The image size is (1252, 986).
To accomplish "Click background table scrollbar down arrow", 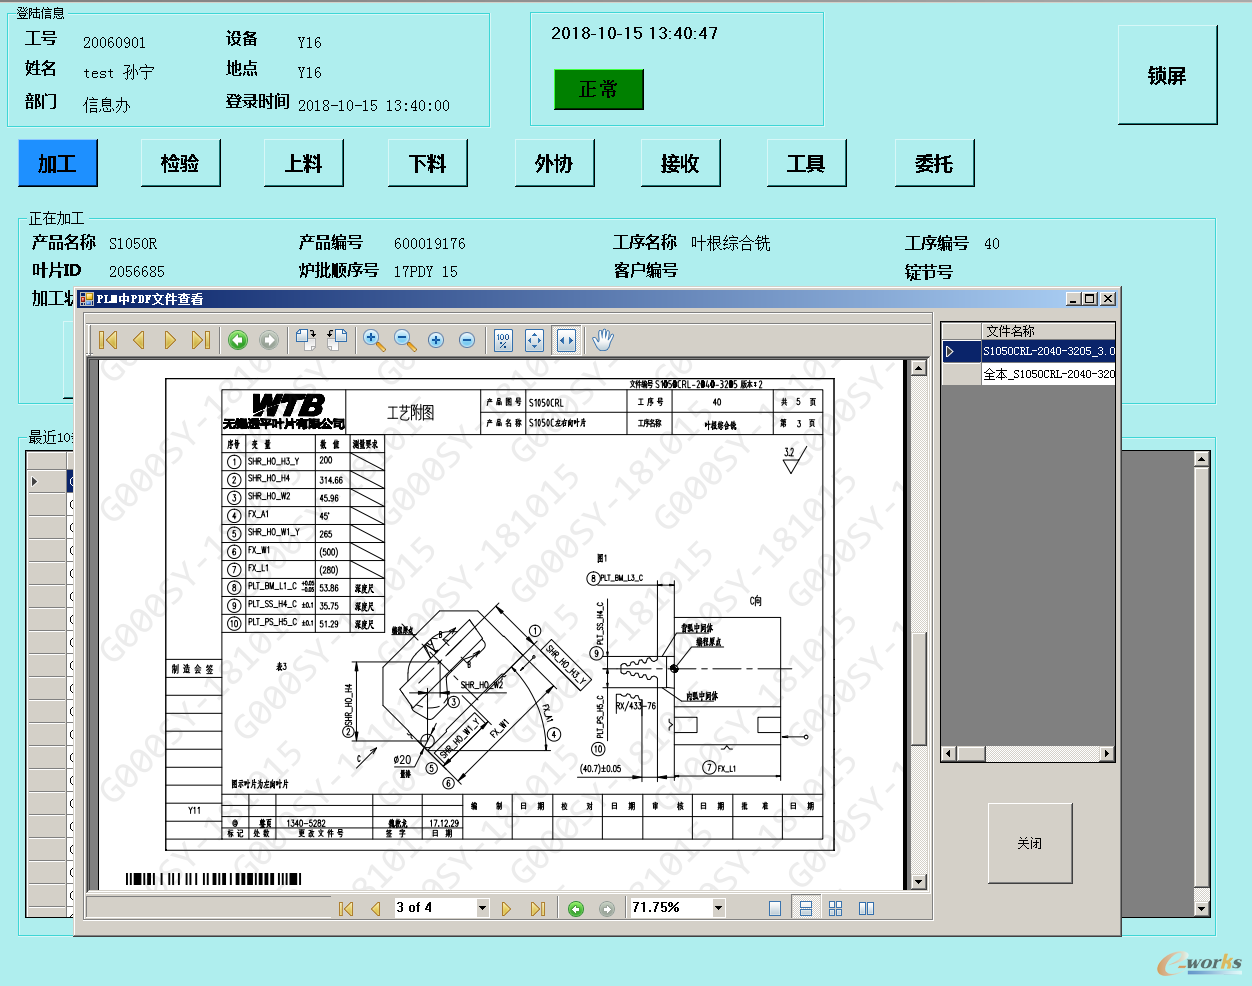I will point(1202,909).
